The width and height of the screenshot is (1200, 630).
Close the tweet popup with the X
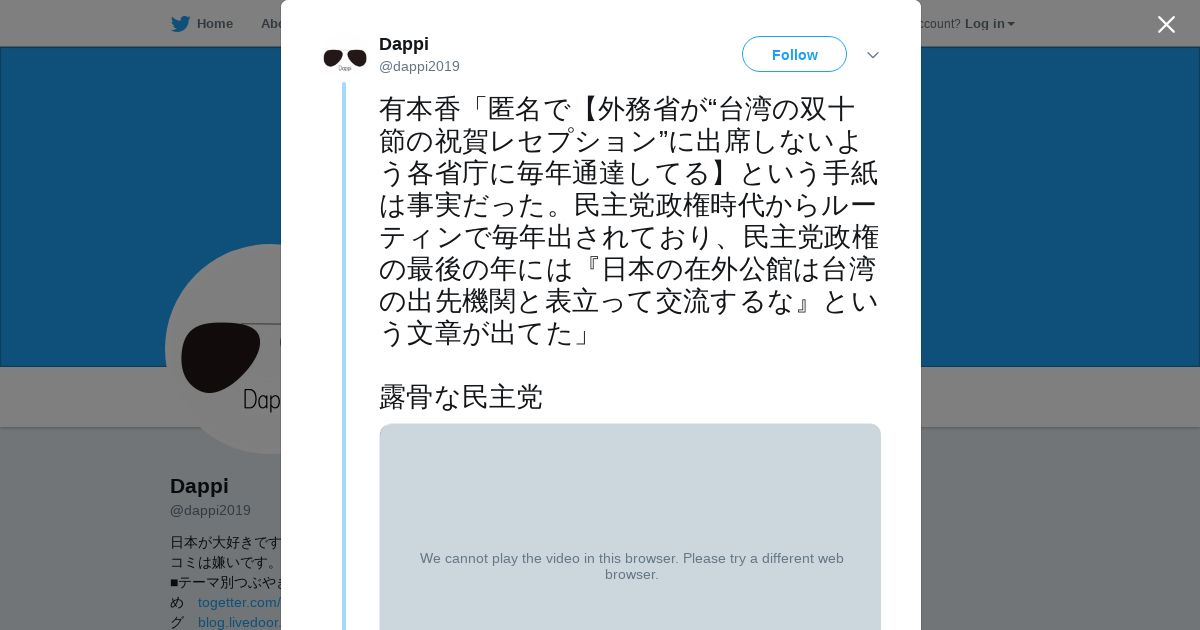[1166, 25]
